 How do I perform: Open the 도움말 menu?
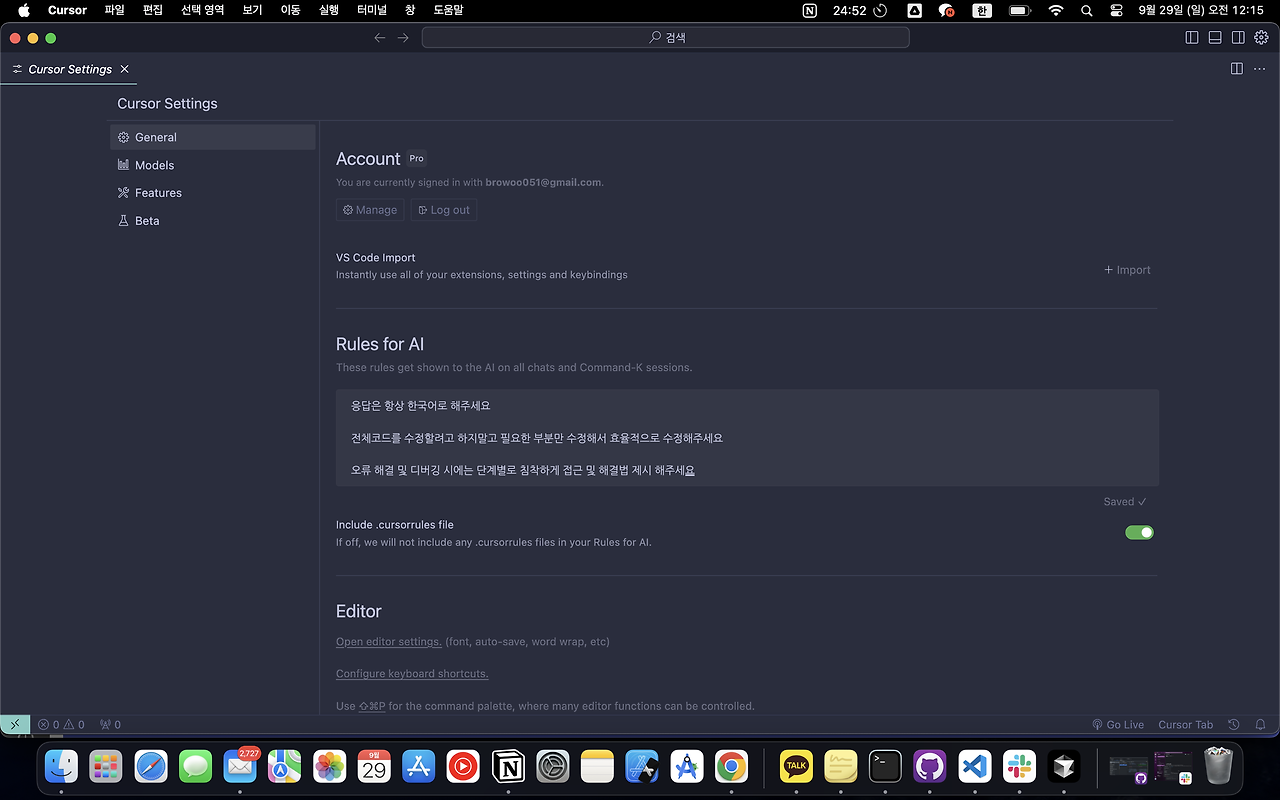[448, 10]
